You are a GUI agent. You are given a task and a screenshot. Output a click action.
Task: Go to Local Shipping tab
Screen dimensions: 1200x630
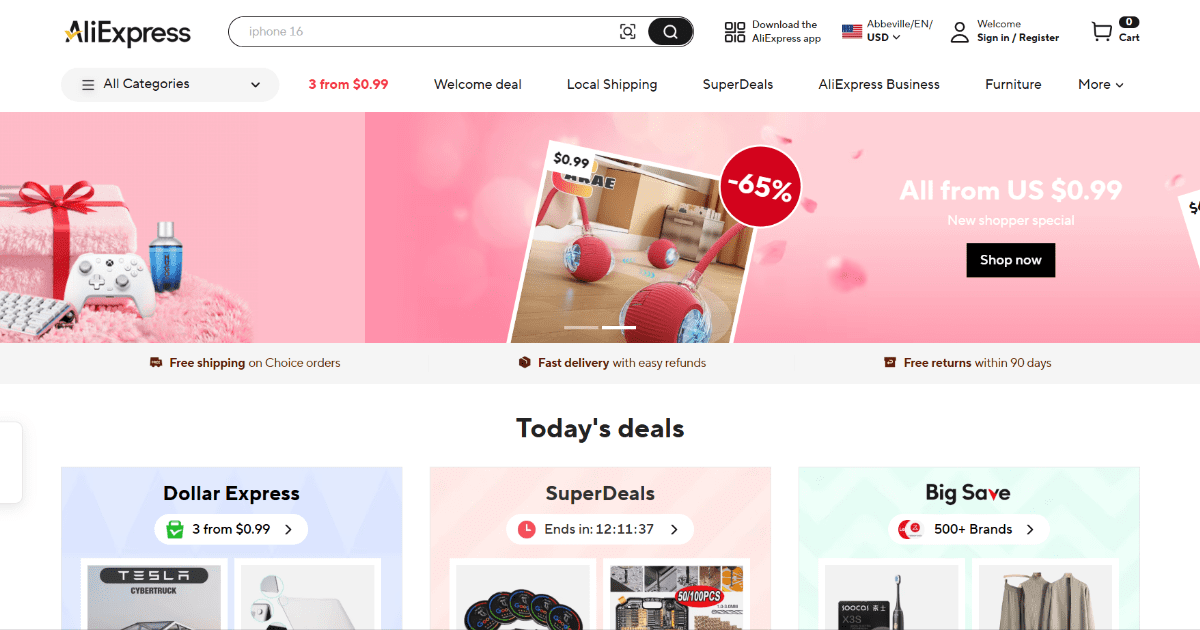point(612,85)
